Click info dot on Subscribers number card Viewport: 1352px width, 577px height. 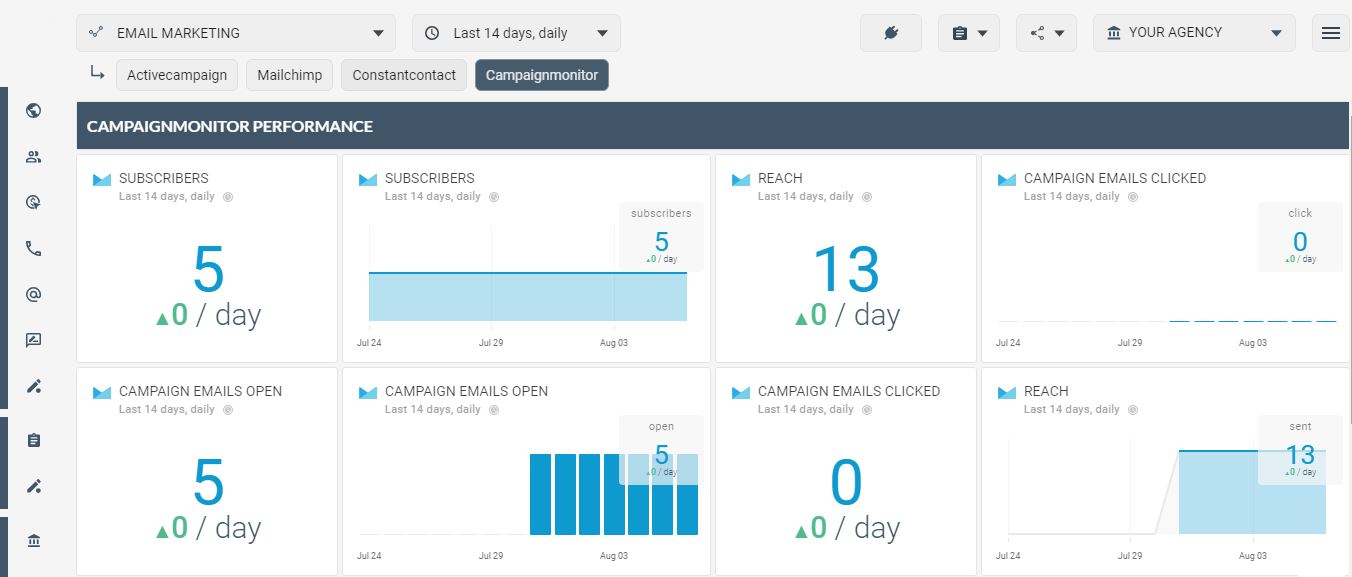pyautogui.click(x=227, y=197)
